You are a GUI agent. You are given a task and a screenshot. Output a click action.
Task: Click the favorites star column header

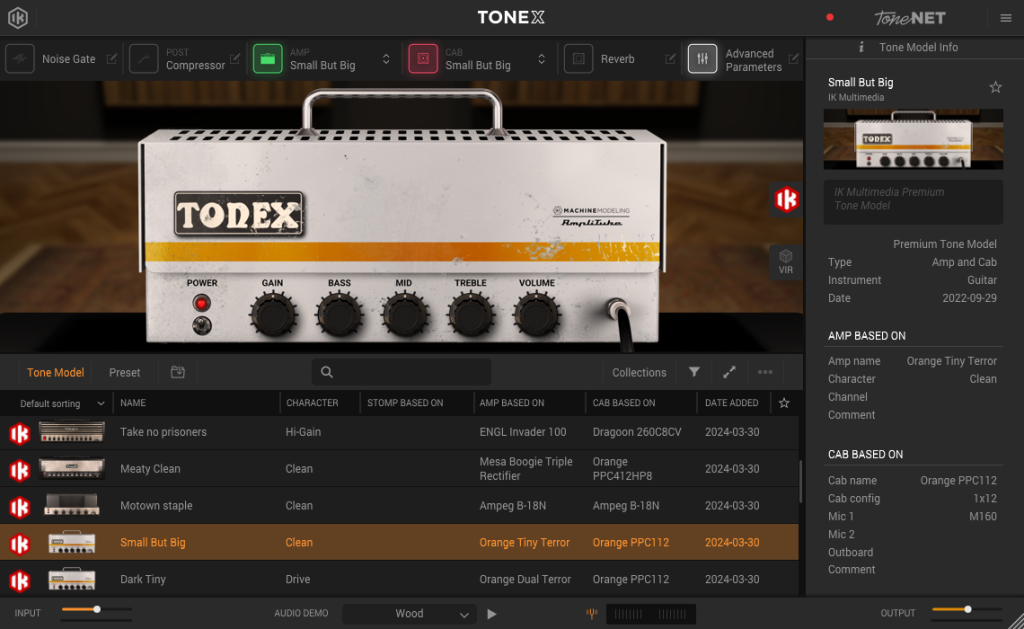point(784,403)
